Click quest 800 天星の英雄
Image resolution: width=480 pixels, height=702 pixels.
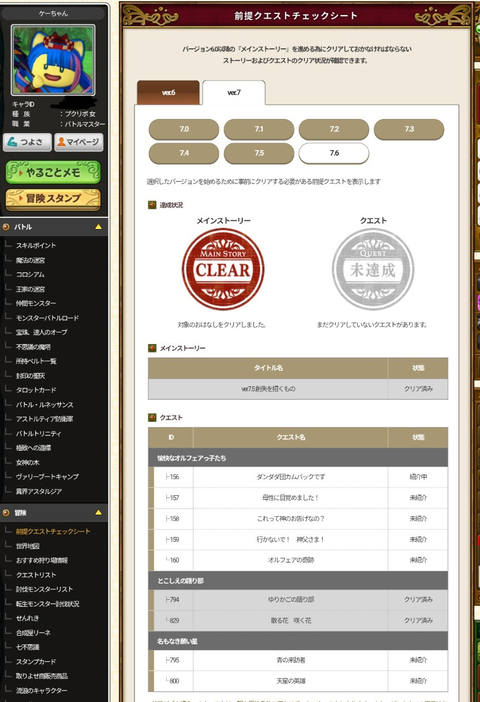291,681
